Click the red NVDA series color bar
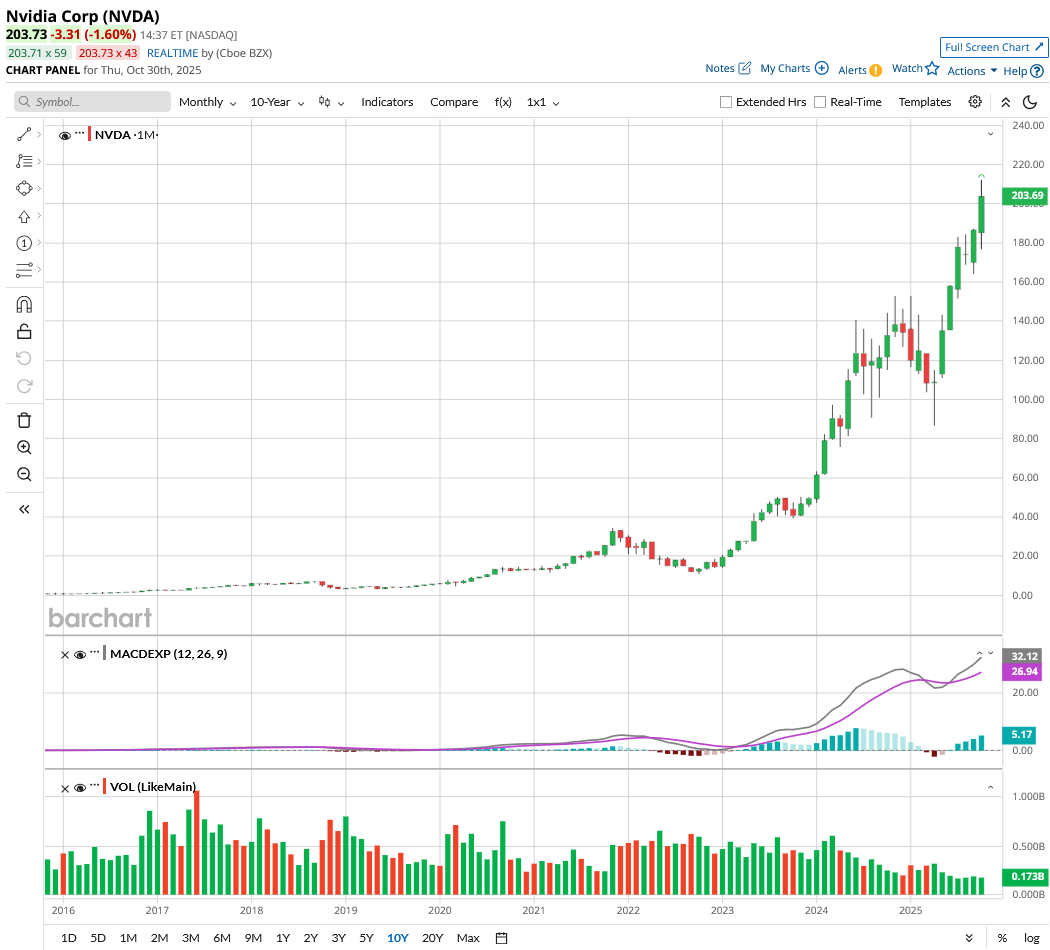The height and width of the screenshot is (950, 1050). pyautogui.click(x=90, y=134)
